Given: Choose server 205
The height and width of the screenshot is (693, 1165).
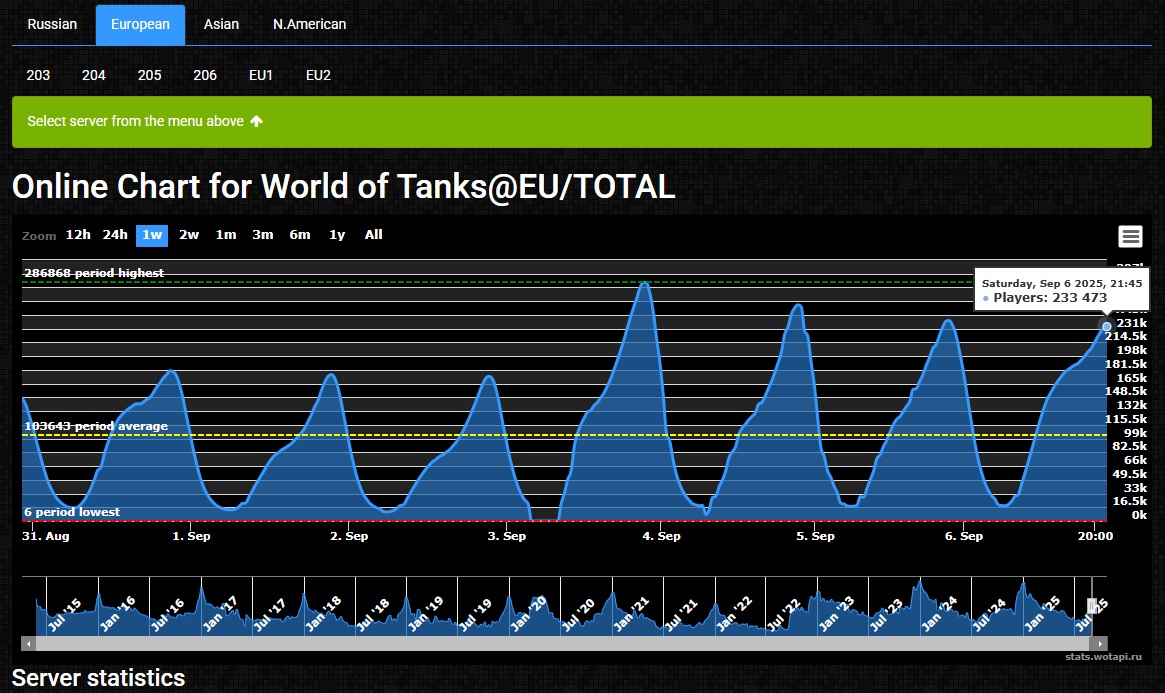Looking at the screenshot, I should click(x=149, y=75).
